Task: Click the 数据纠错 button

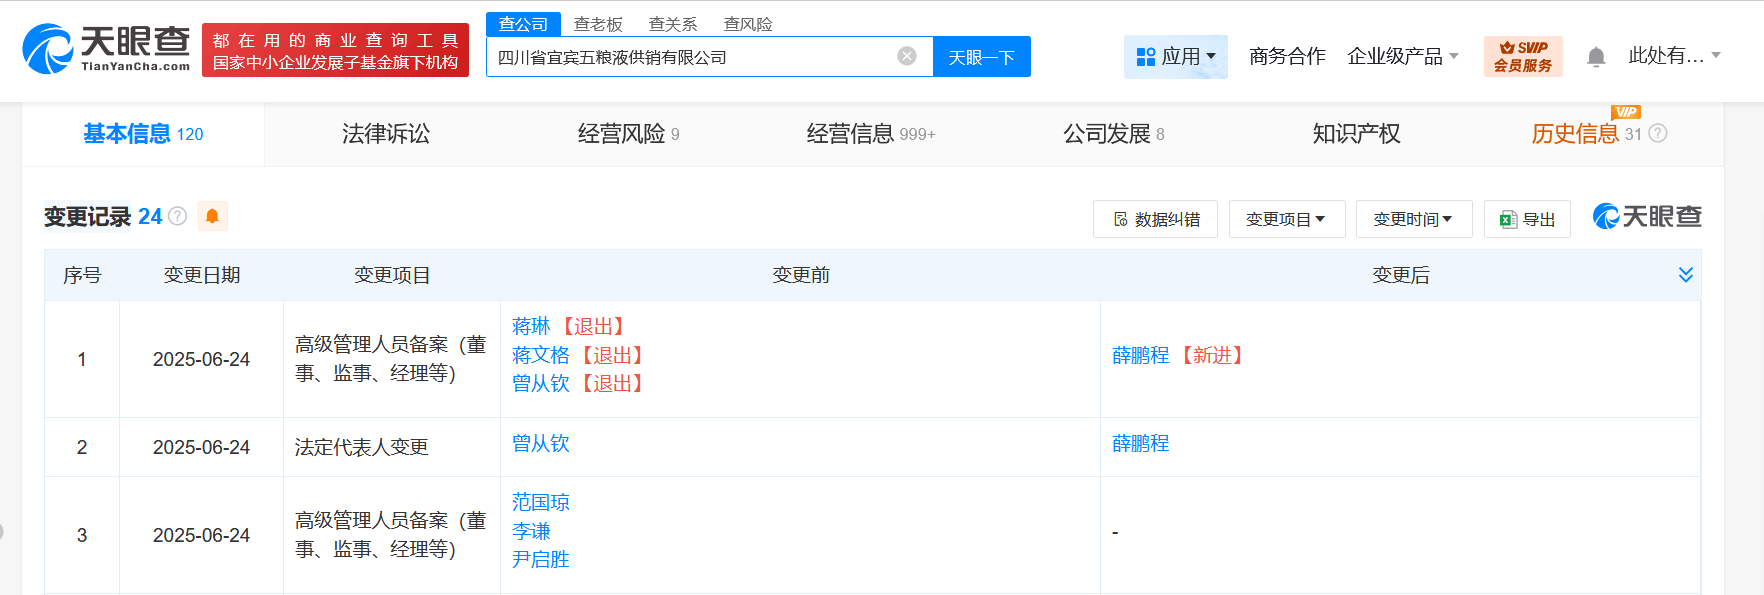Action: [x=1155, y=219]
